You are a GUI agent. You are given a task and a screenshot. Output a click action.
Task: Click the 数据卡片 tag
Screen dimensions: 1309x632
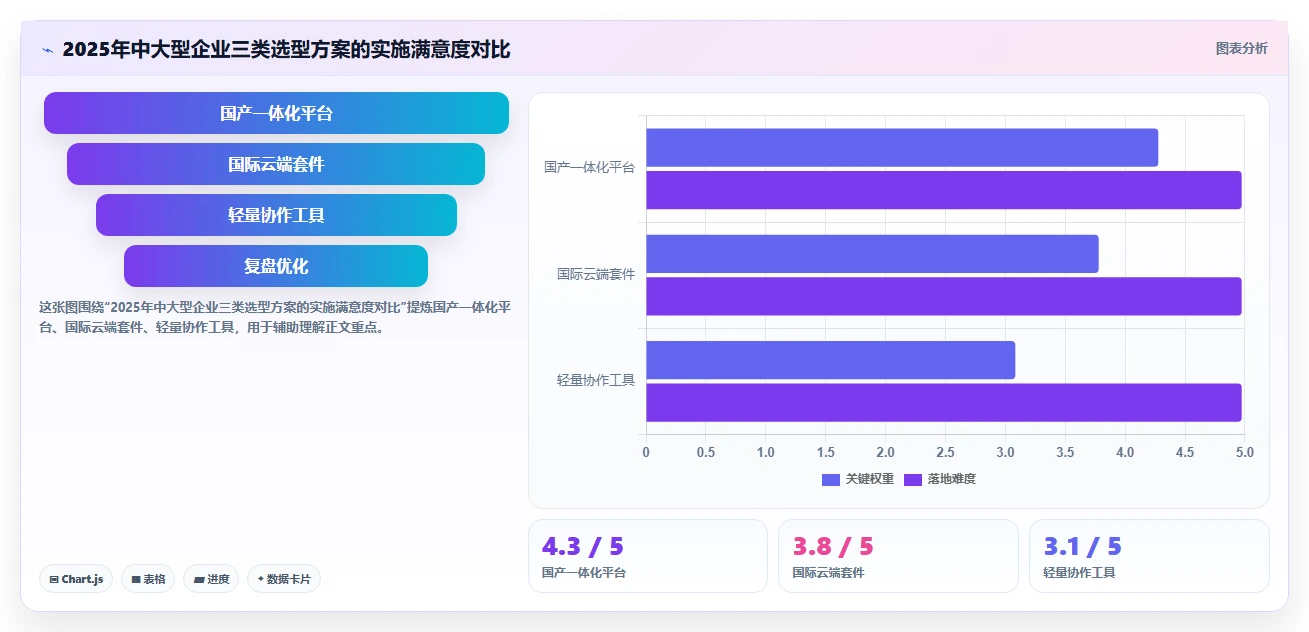point(284,579)
